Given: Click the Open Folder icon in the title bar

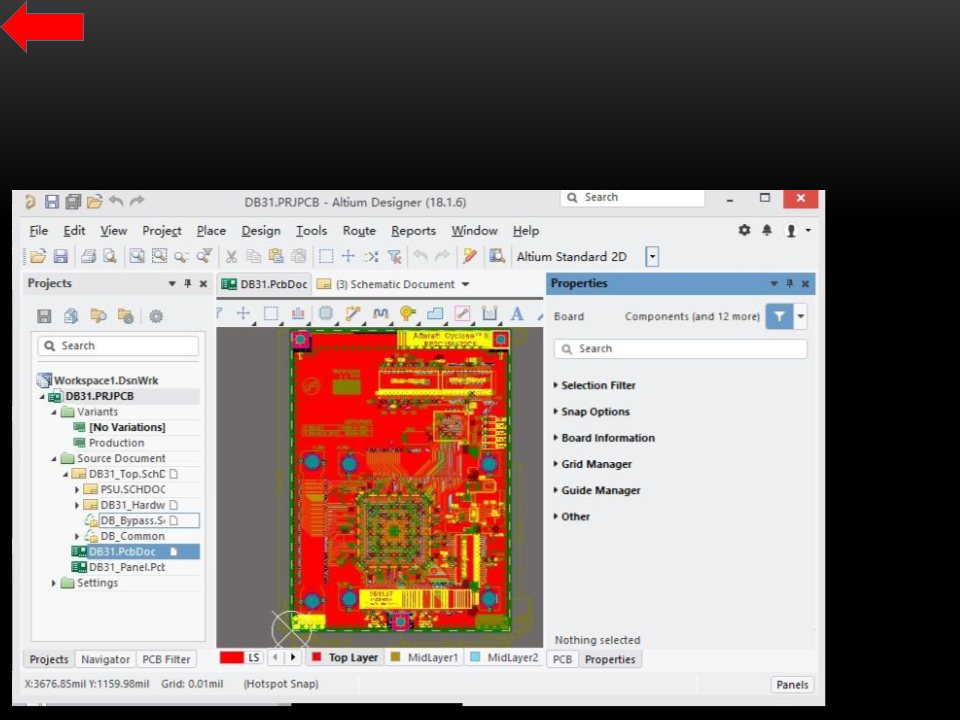Looking at the screenshot, I should 94,202.
